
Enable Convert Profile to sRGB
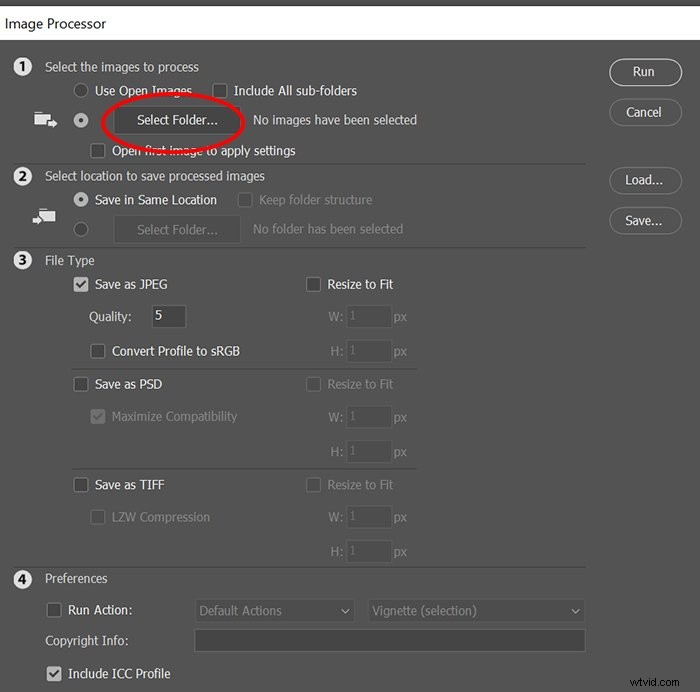tap(98, 351)
